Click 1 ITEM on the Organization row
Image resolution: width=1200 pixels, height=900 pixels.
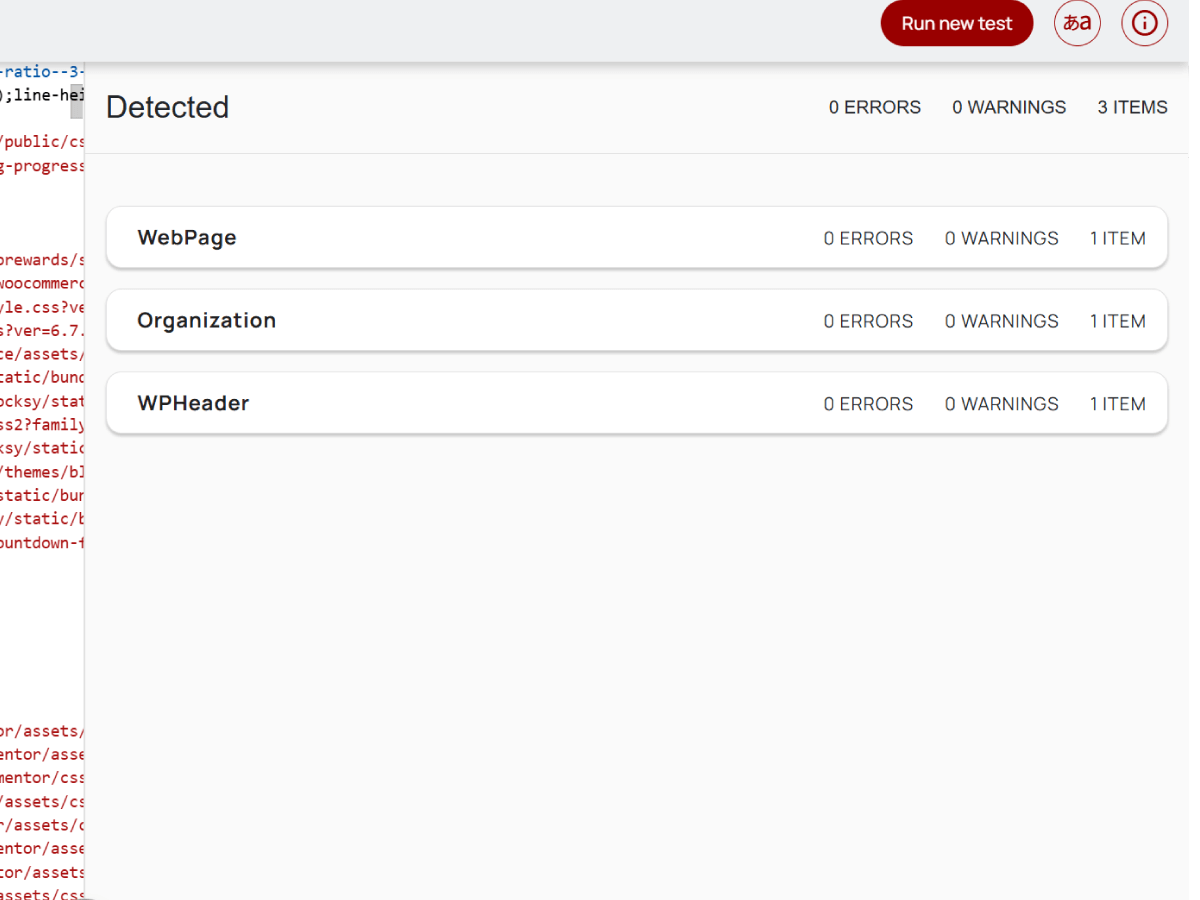1117,320
